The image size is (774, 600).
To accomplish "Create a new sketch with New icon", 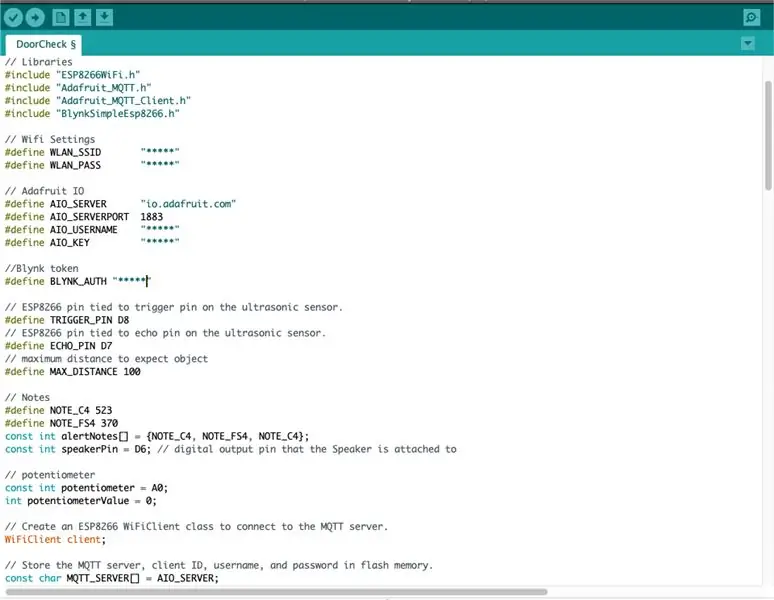I will pos(61,18).
